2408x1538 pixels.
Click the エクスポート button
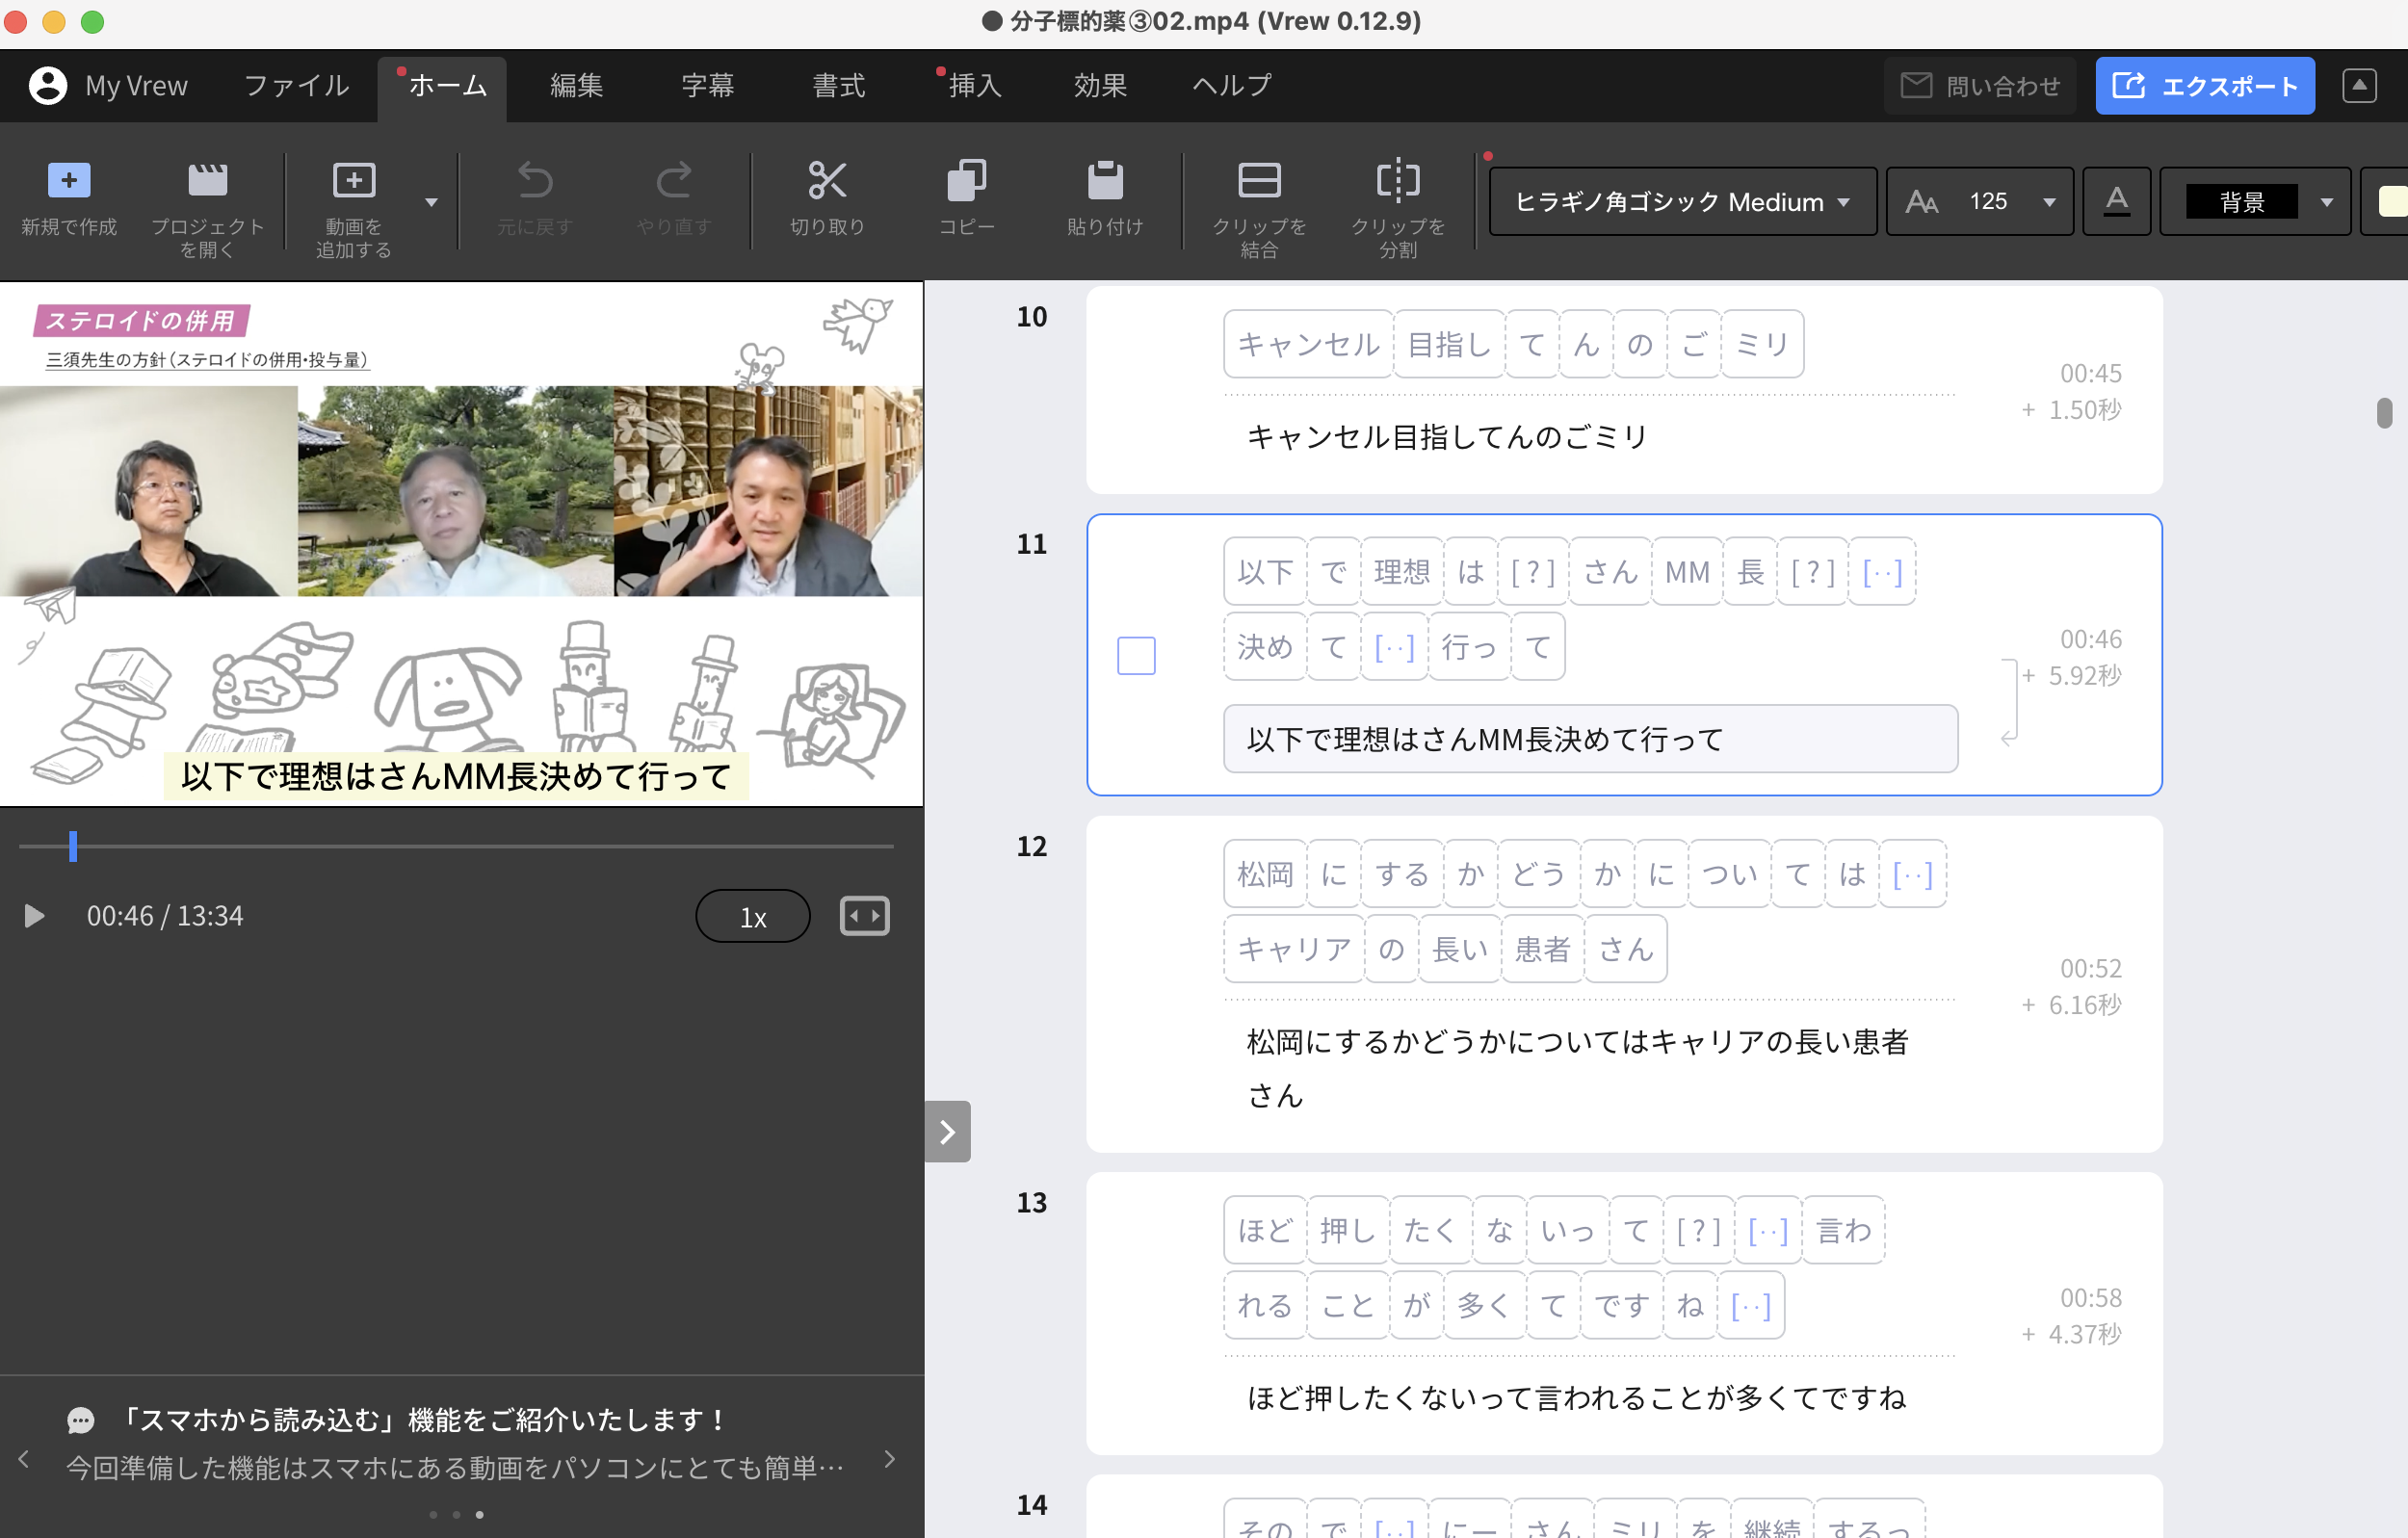pyautogui.click(x=2204, y=86)
